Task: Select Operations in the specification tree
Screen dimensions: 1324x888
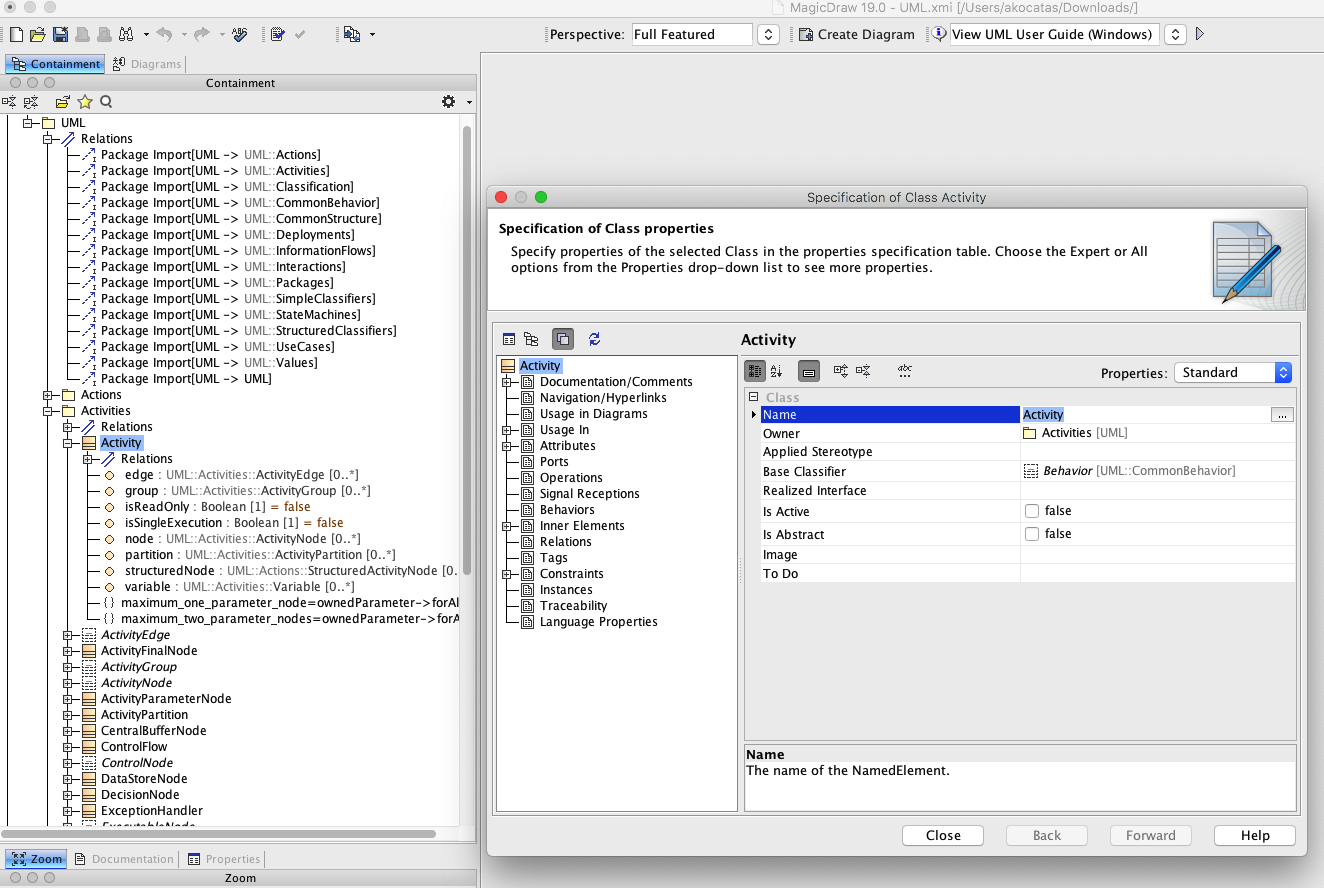Action: pyautogui.click(x=570, y=478)
